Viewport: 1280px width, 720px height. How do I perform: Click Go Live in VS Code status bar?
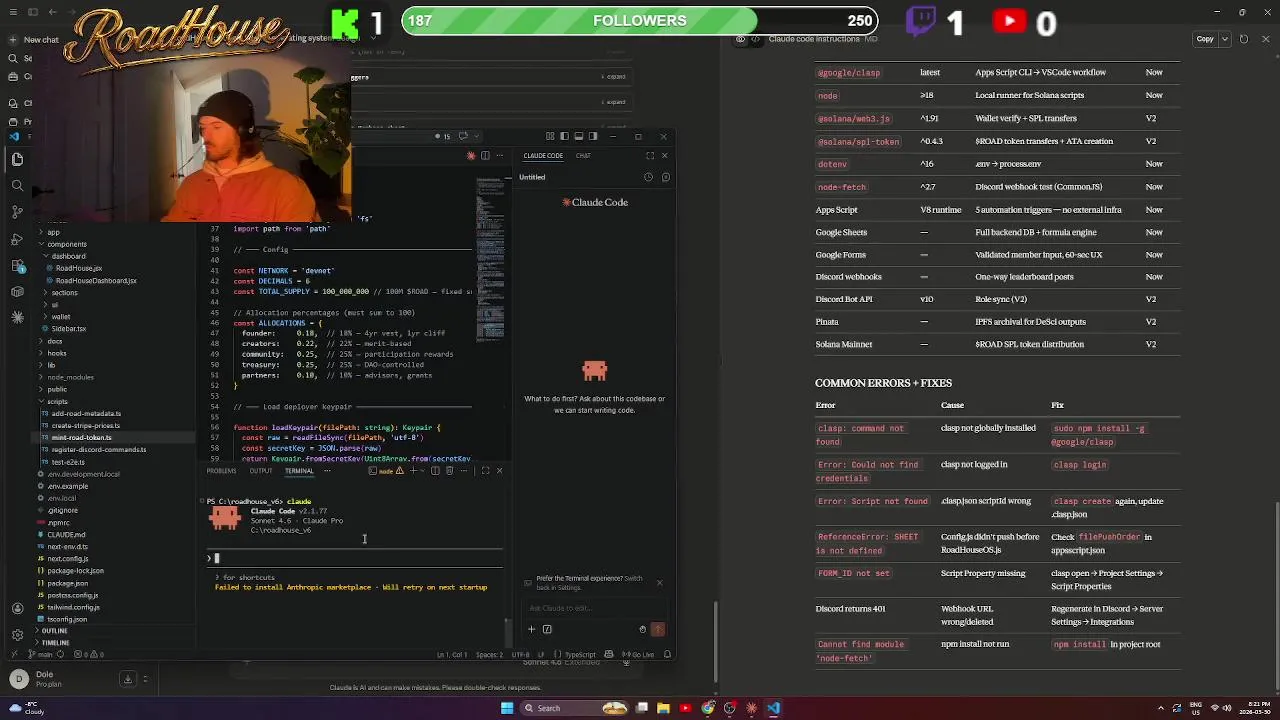tap(637, 655)
